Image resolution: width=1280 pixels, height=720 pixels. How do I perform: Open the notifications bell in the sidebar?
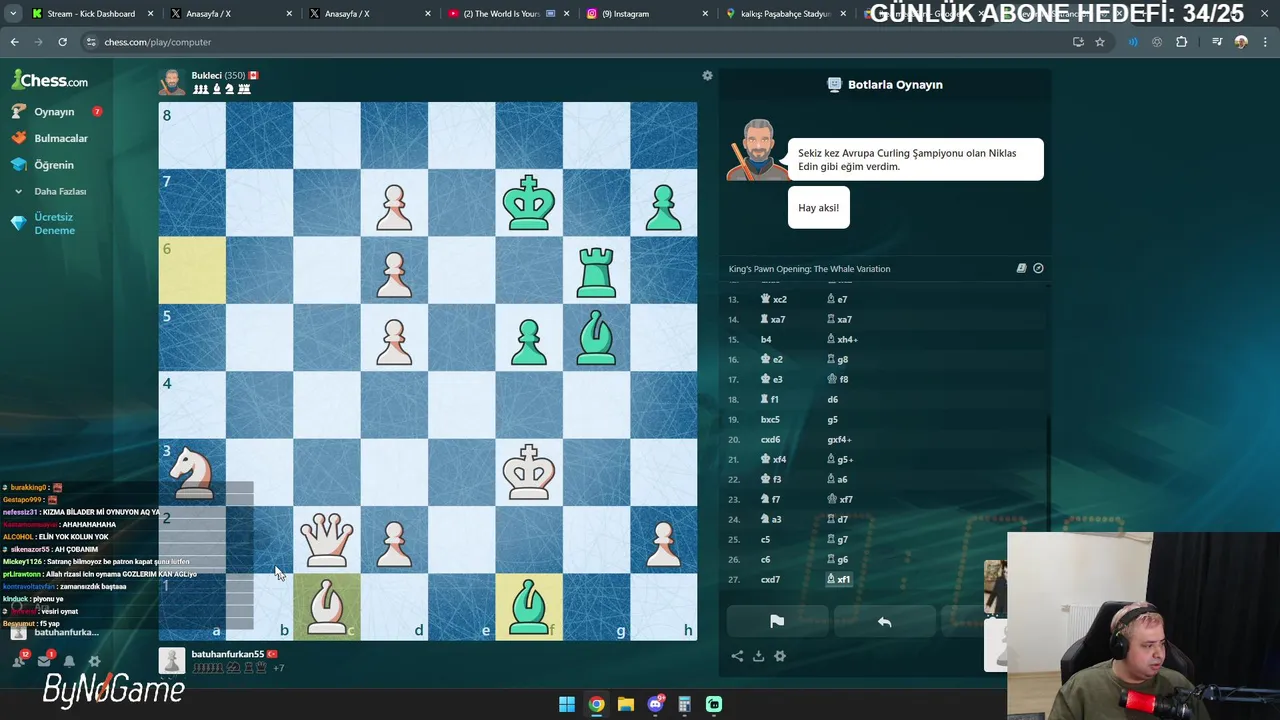(69, 661)
